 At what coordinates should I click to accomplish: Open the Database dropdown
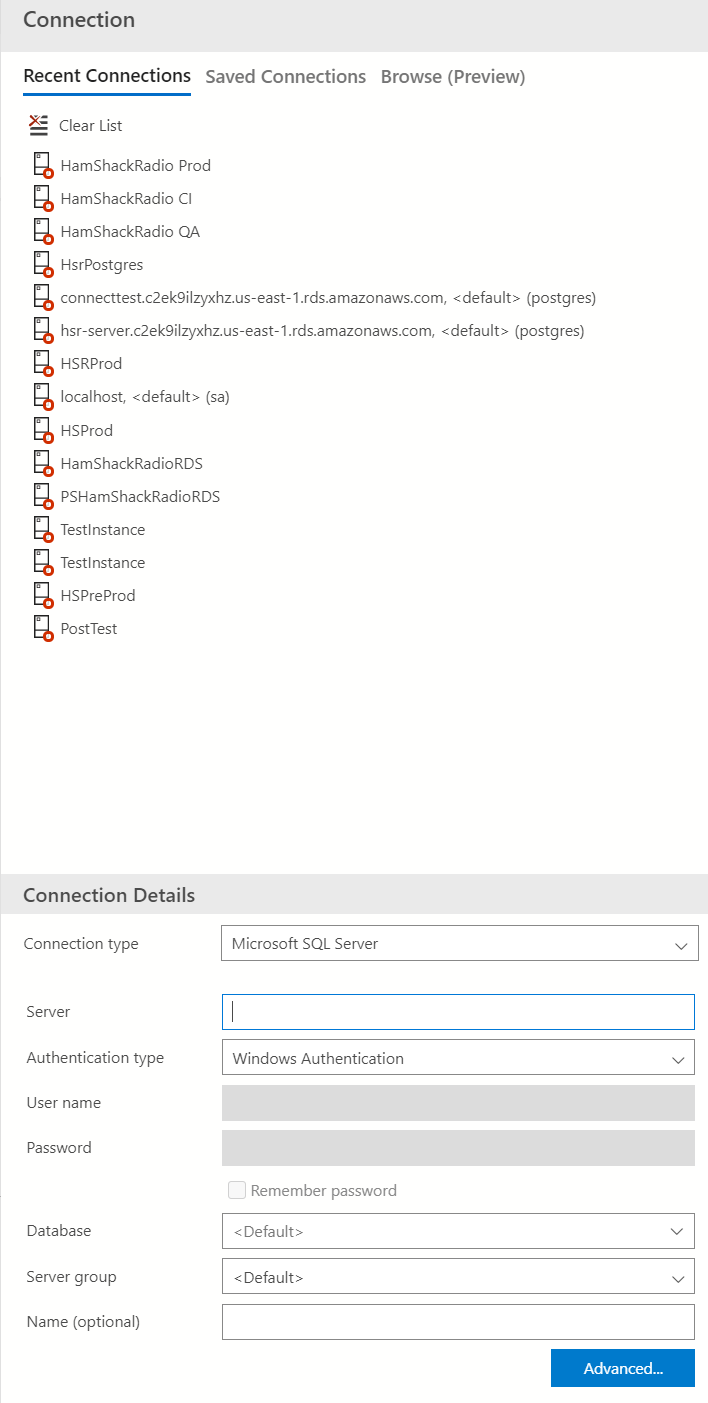(458, 1231)
